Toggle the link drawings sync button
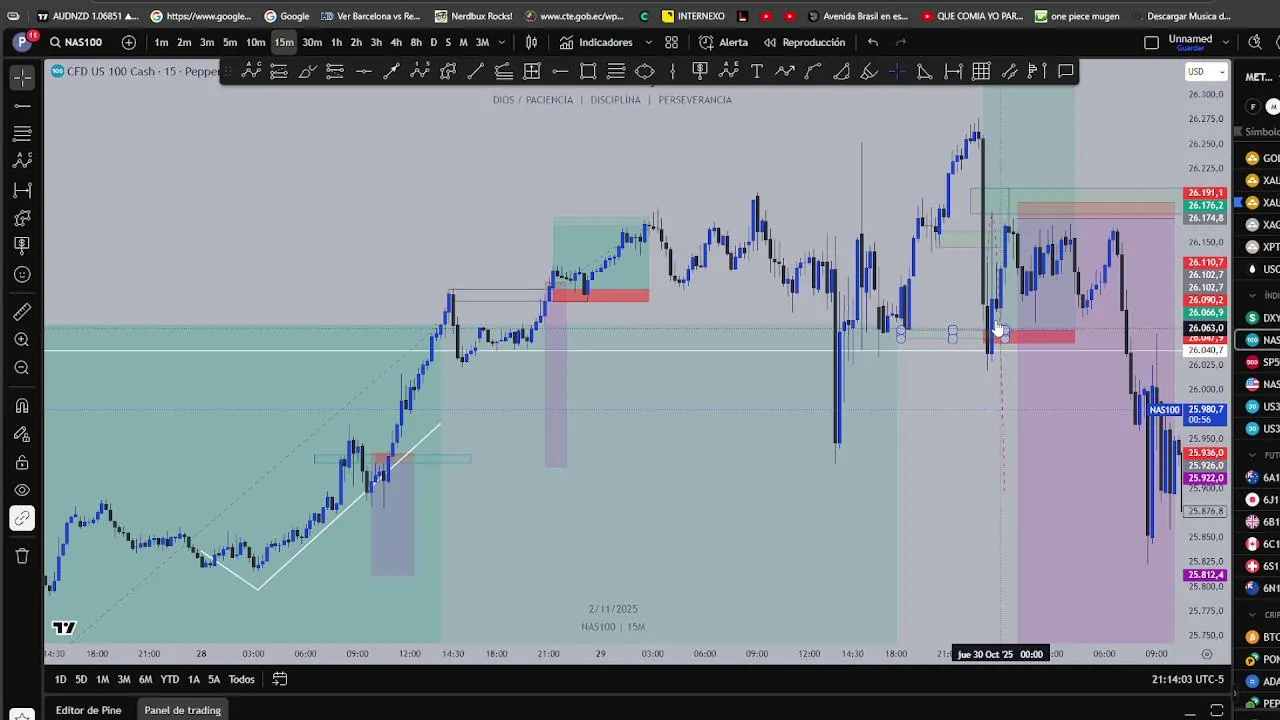The width and height of the screenshot is (1280, 720). pyautogui.click(x=22, y=518)
